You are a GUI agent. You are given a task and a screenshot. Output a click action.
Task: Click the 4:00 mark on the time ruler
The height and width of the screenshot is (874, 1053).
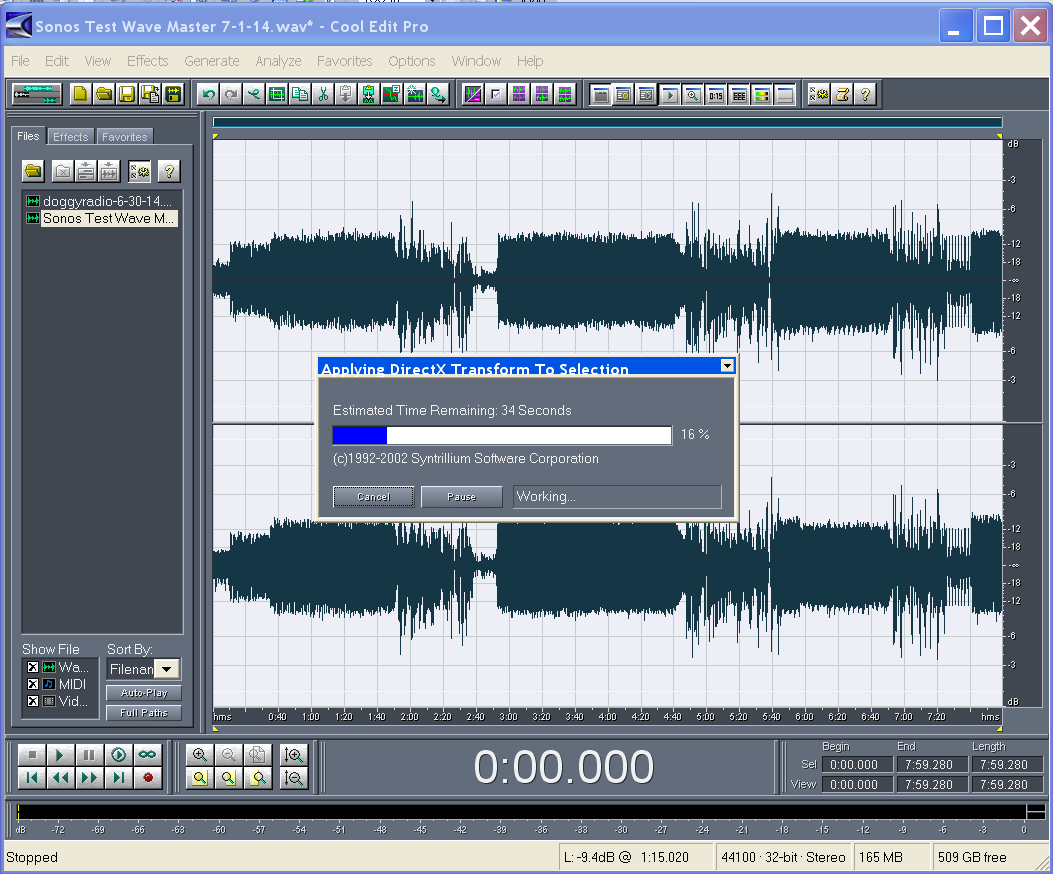point(607,717)
